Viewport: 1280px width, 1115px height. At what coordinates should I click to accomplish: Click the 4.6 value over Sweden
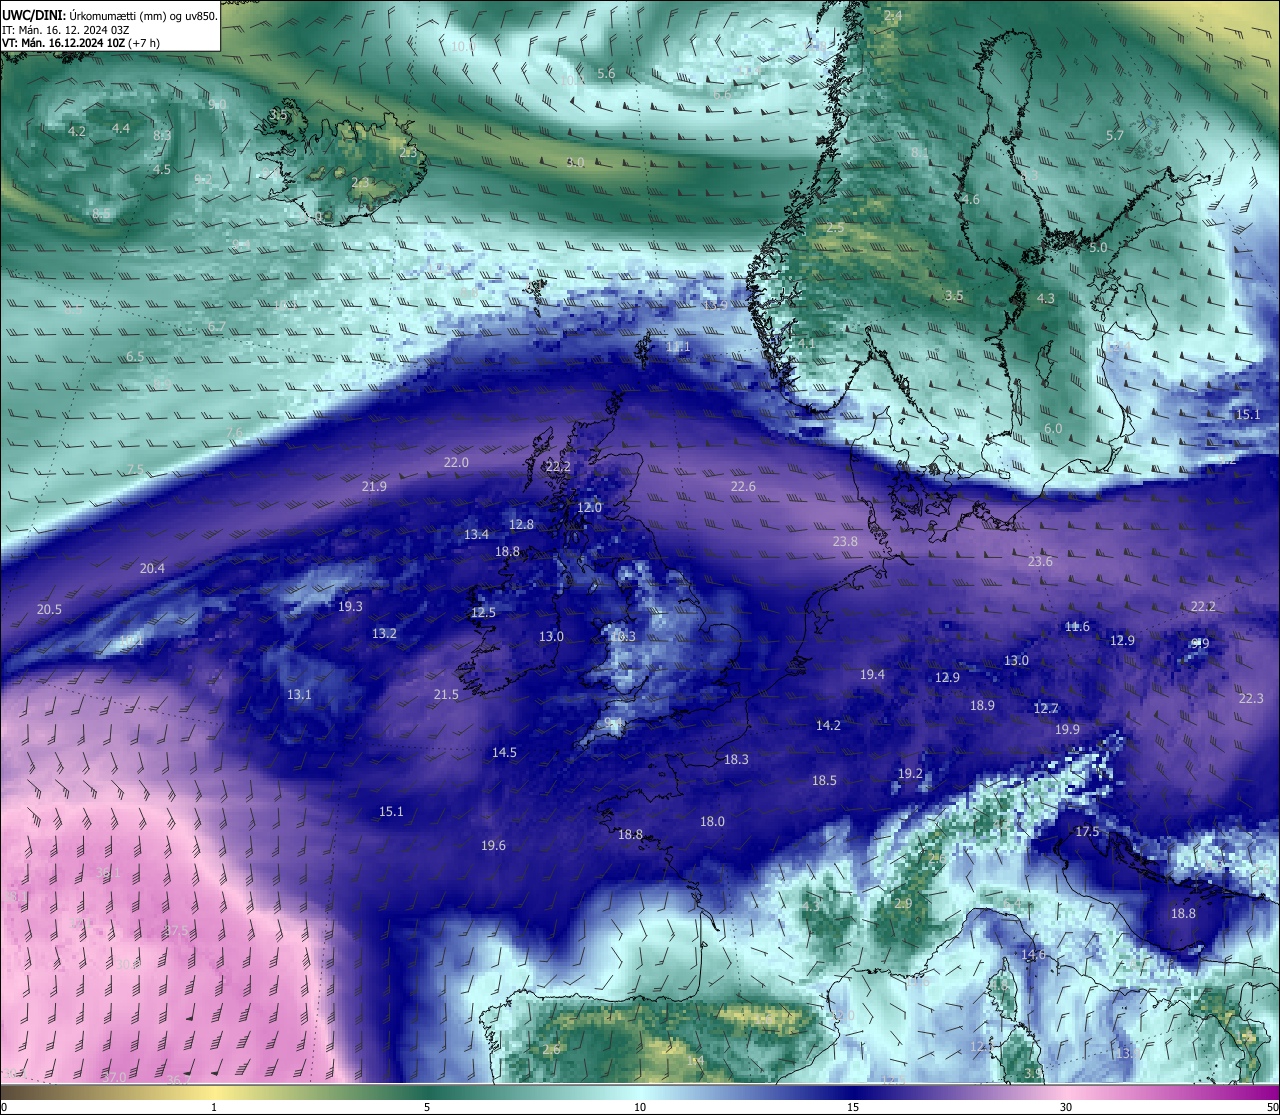tap(970, 199)
